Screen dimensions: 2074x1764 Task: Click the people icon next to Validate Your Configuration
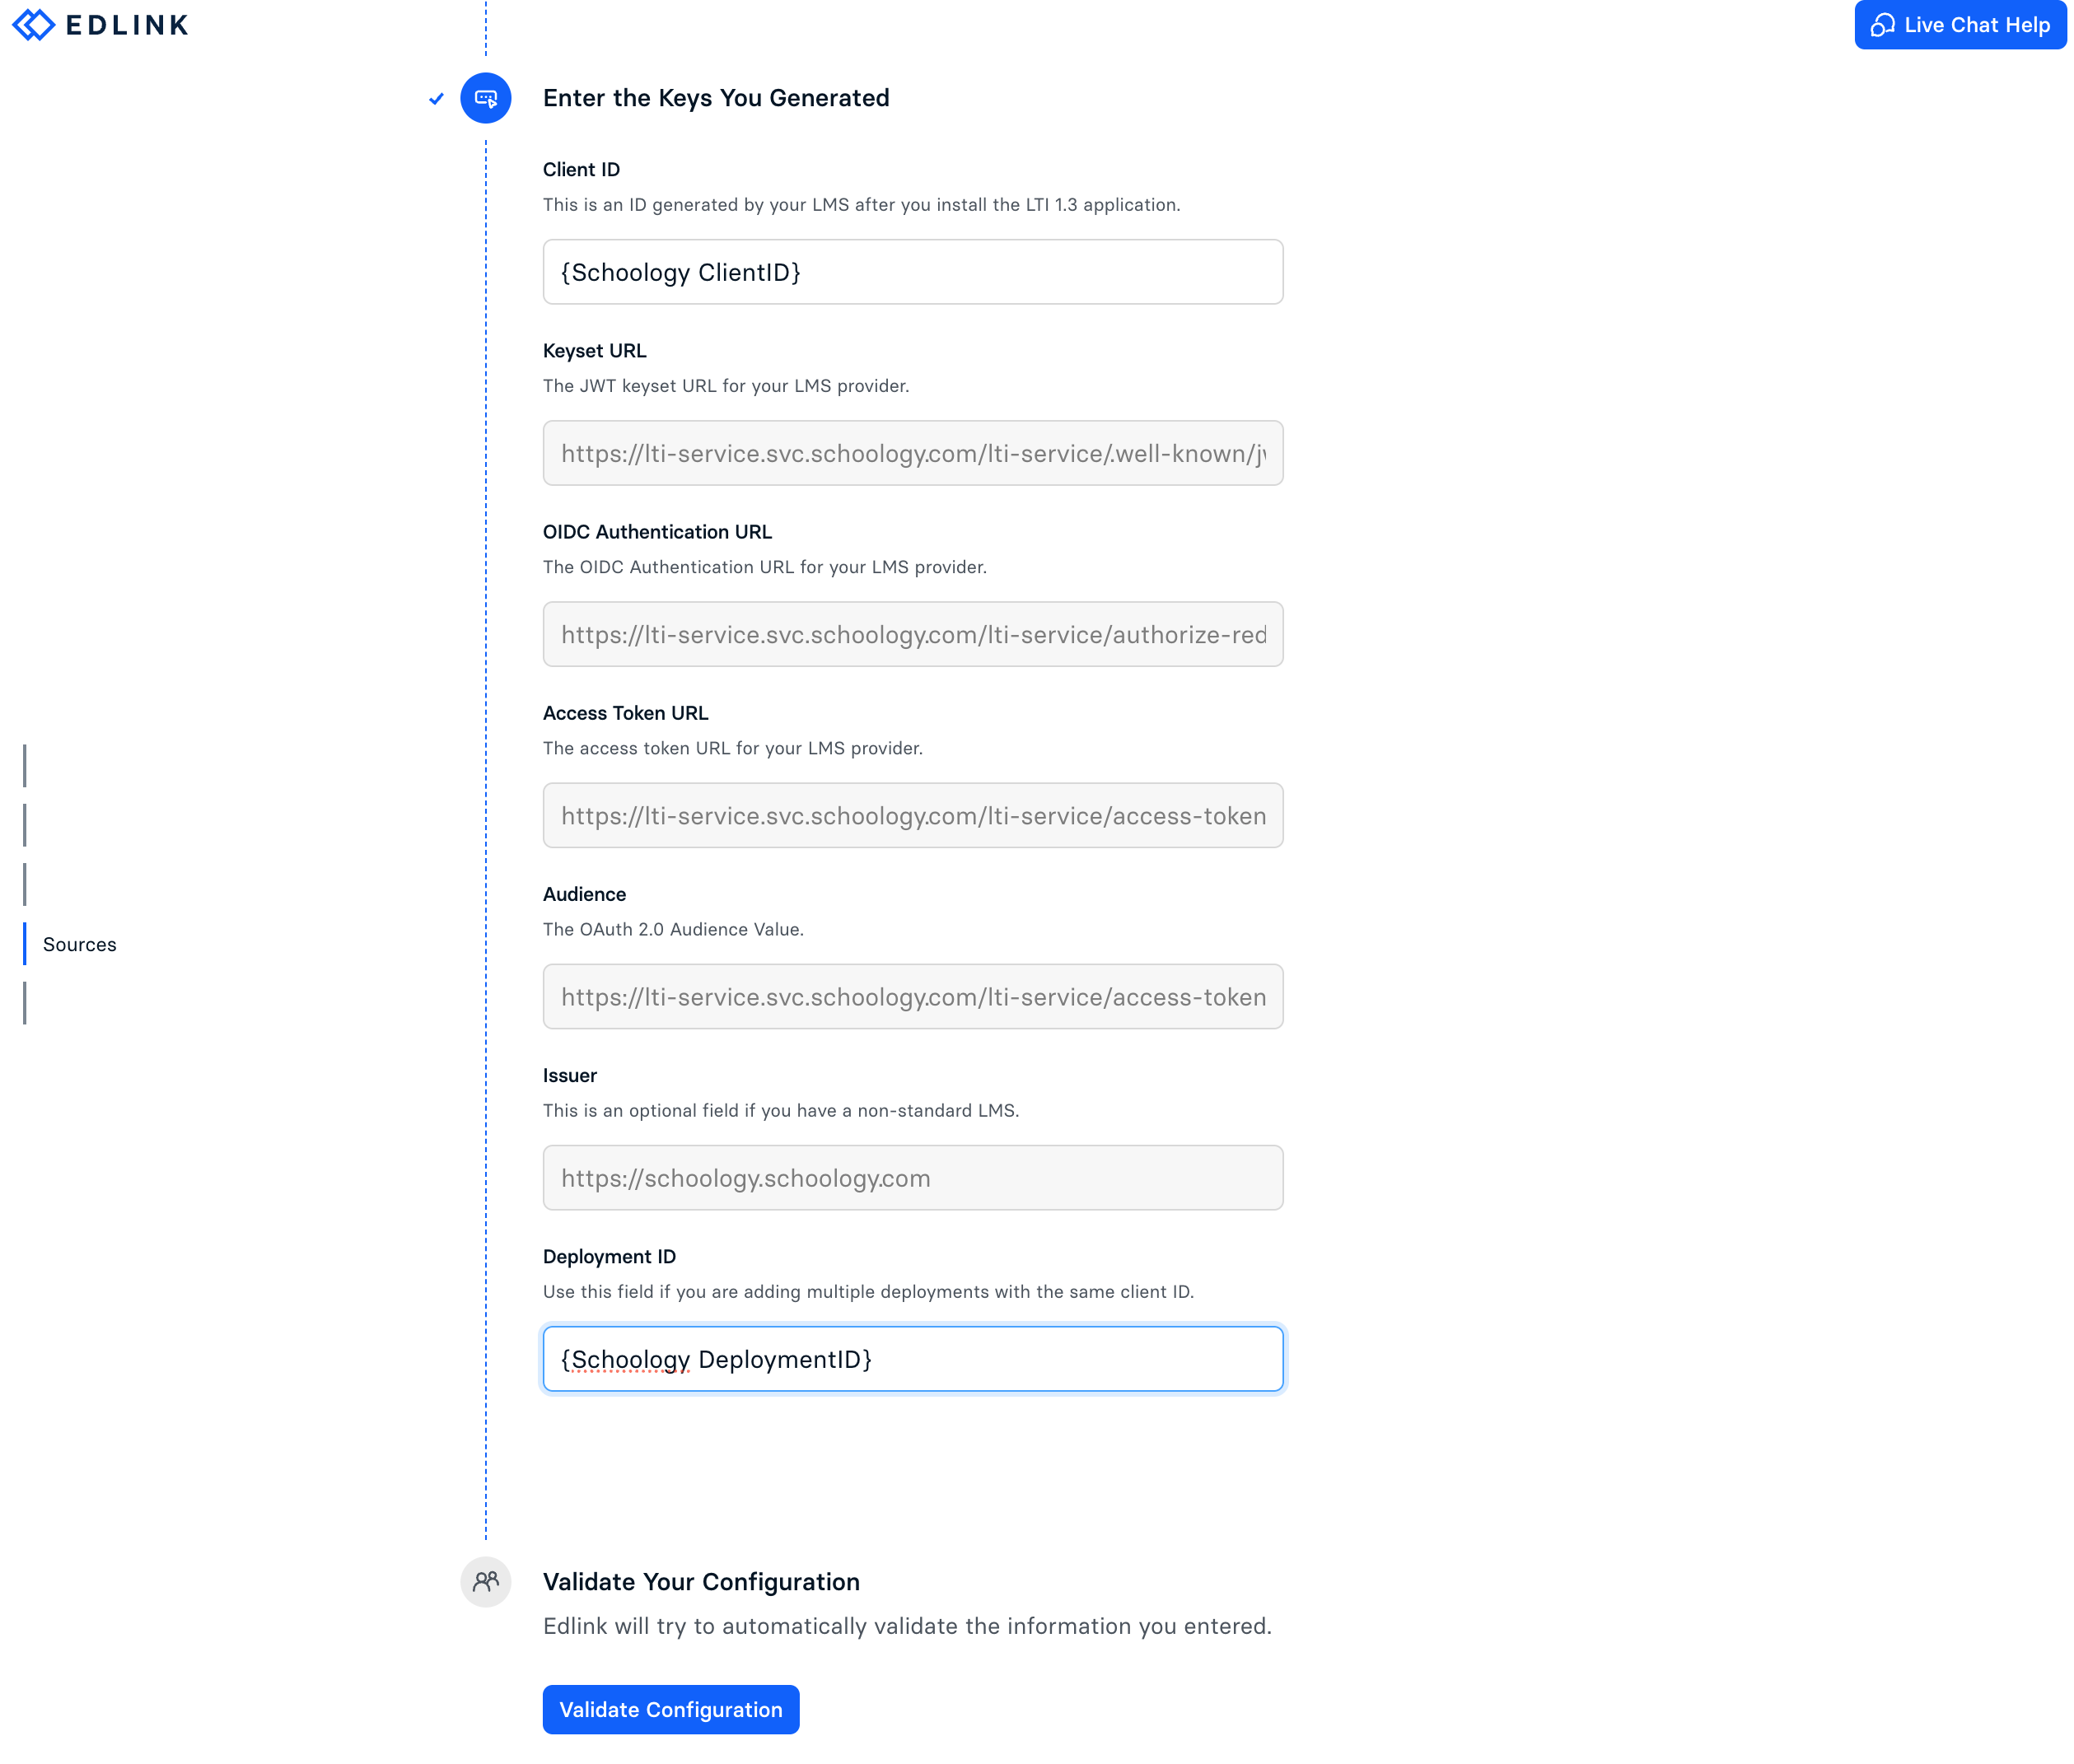click(486, 1581)
